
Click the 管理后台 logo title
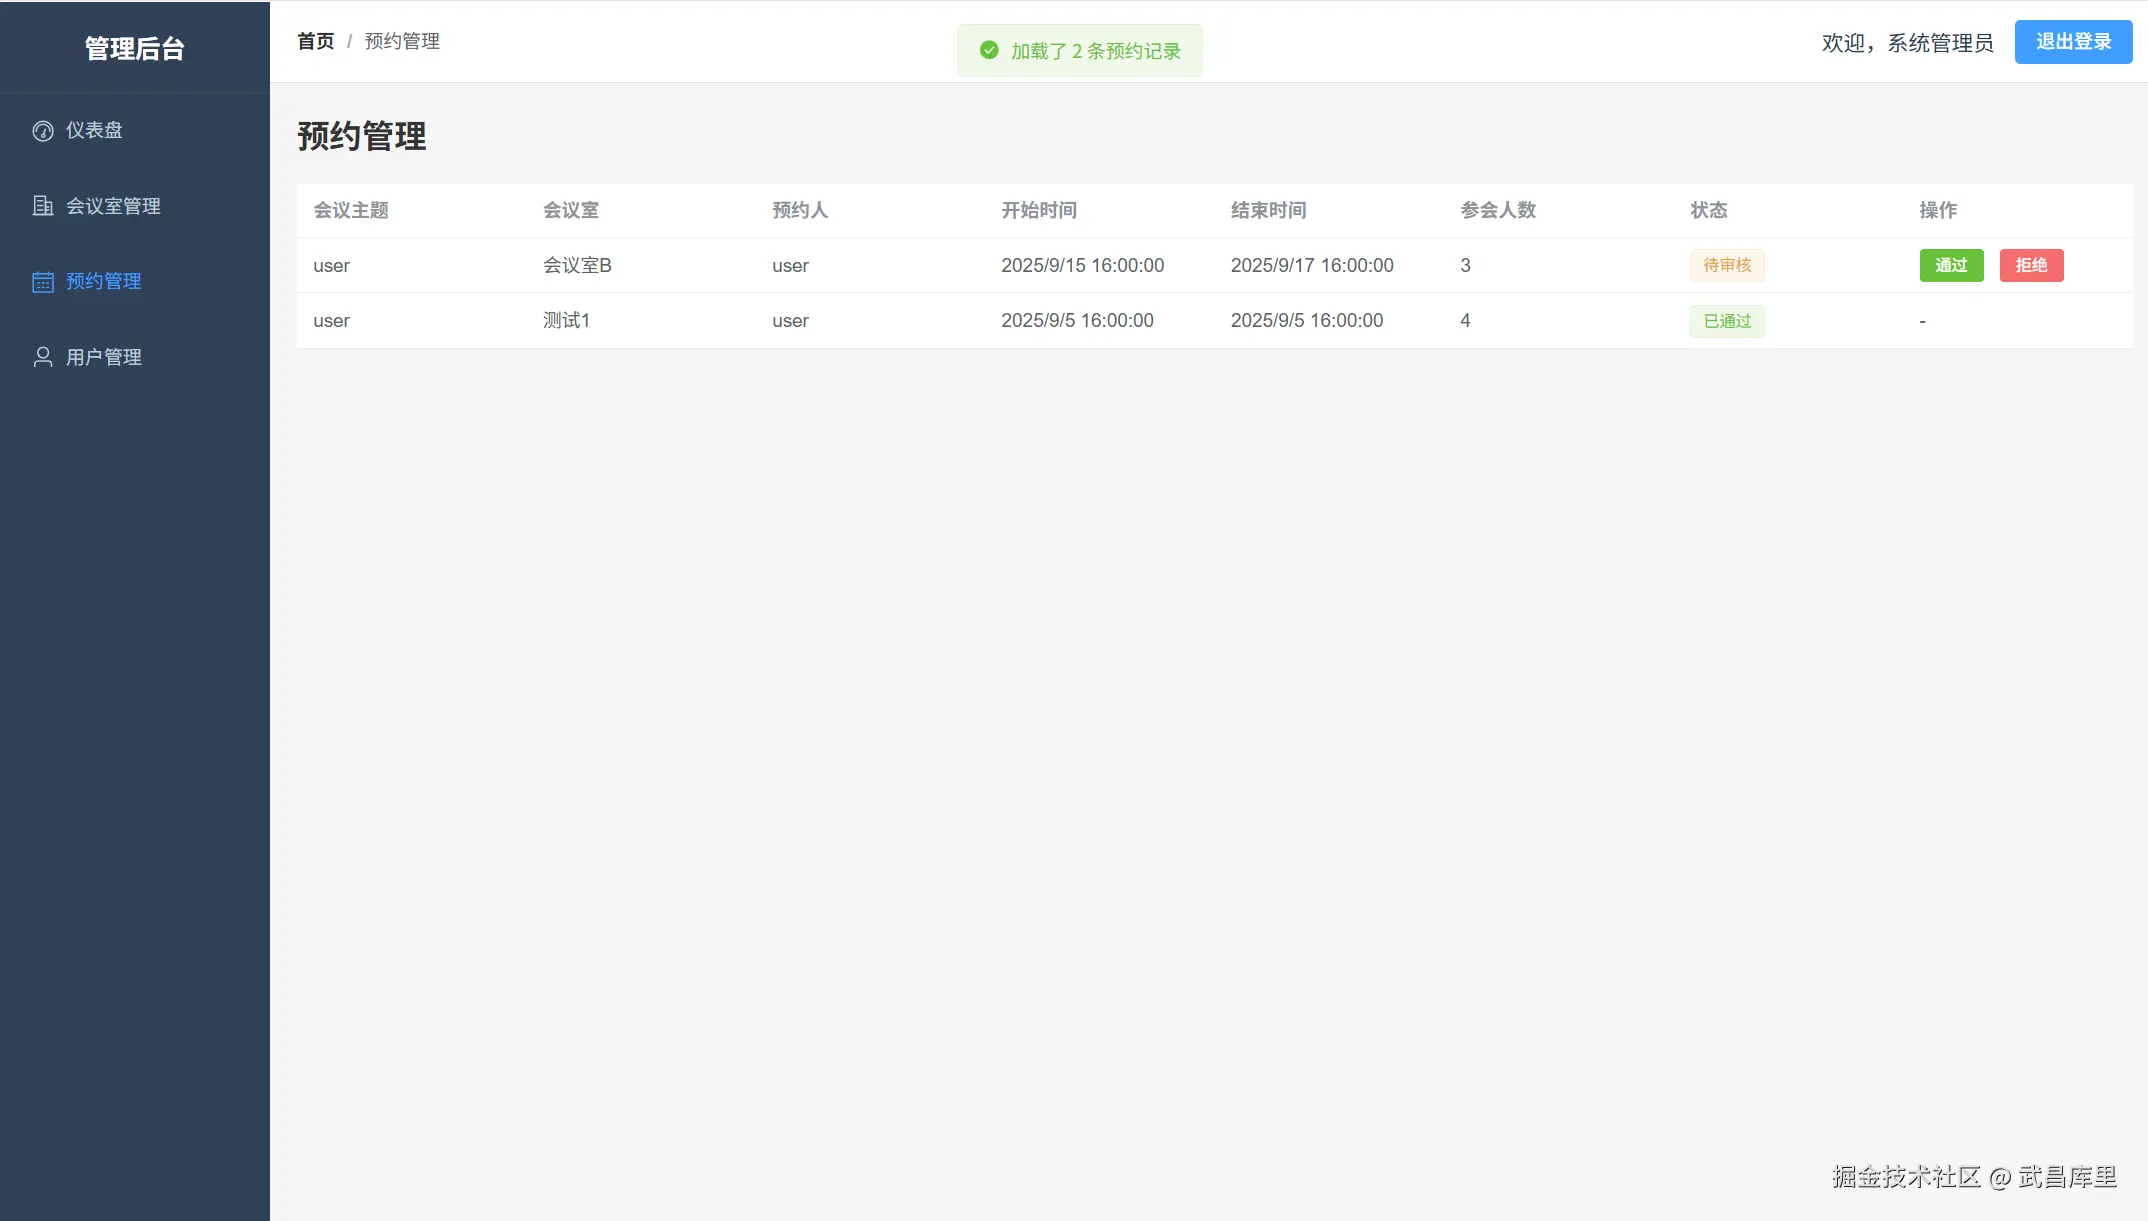coord(134,48)
